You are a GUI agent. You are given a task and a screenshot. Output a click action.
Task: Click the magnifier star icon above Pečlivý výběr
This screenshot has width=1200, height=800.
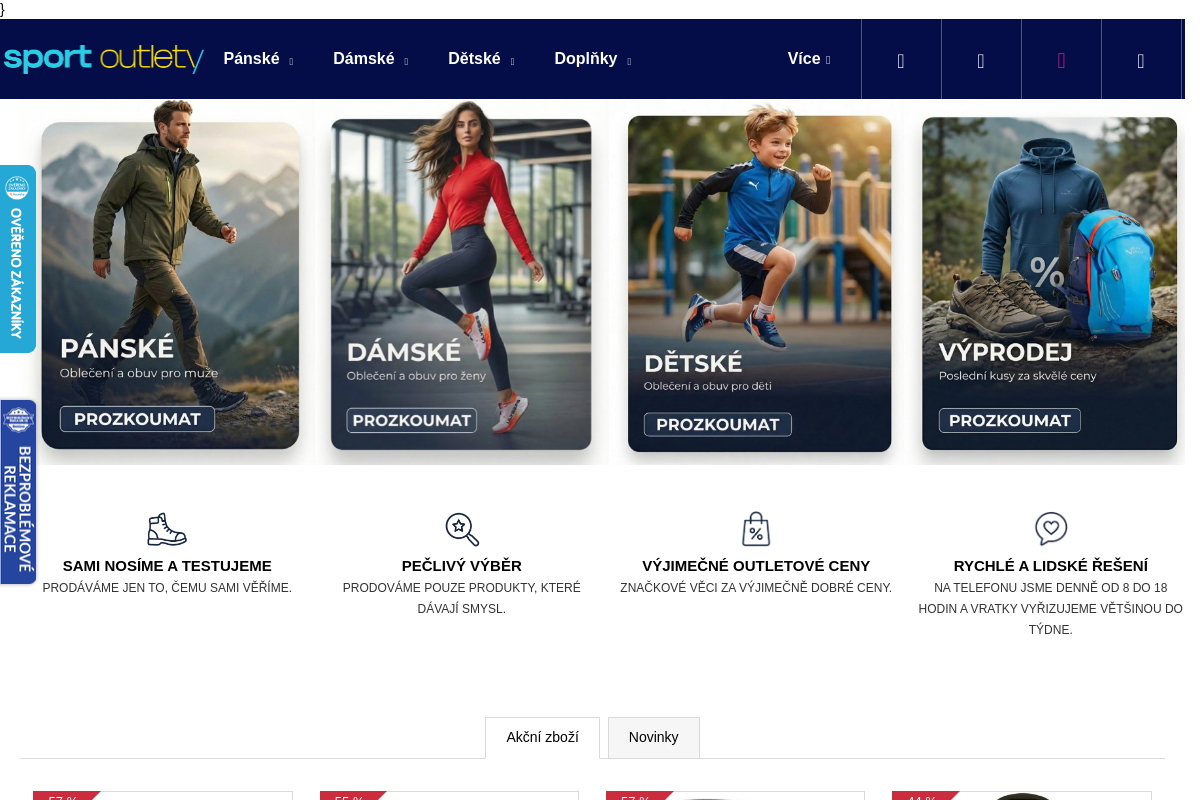coord(462,529)
